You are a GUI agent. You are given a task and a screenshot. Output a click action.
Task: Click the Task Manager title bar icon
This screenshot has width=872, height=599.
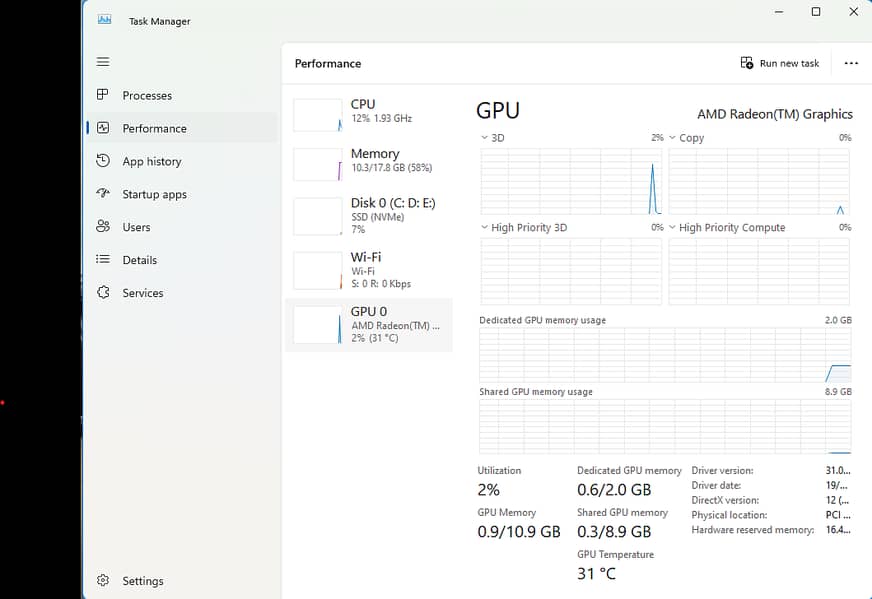pos(105,20)
